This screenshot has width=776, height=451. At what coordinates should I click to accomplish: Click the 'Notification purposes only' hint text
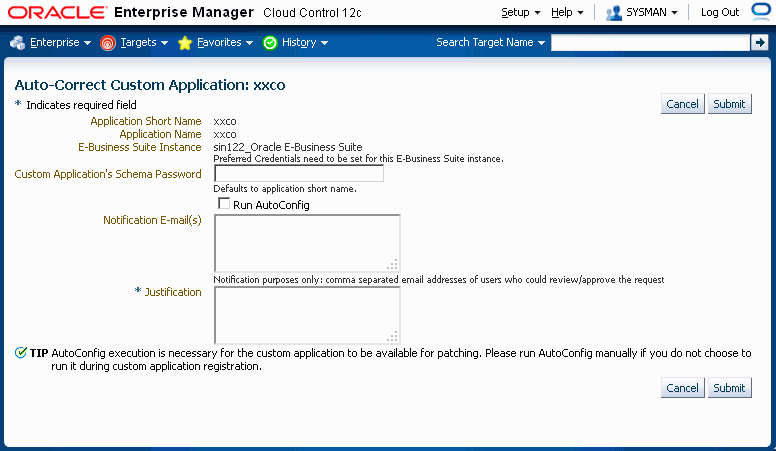[x=438, y=280]
